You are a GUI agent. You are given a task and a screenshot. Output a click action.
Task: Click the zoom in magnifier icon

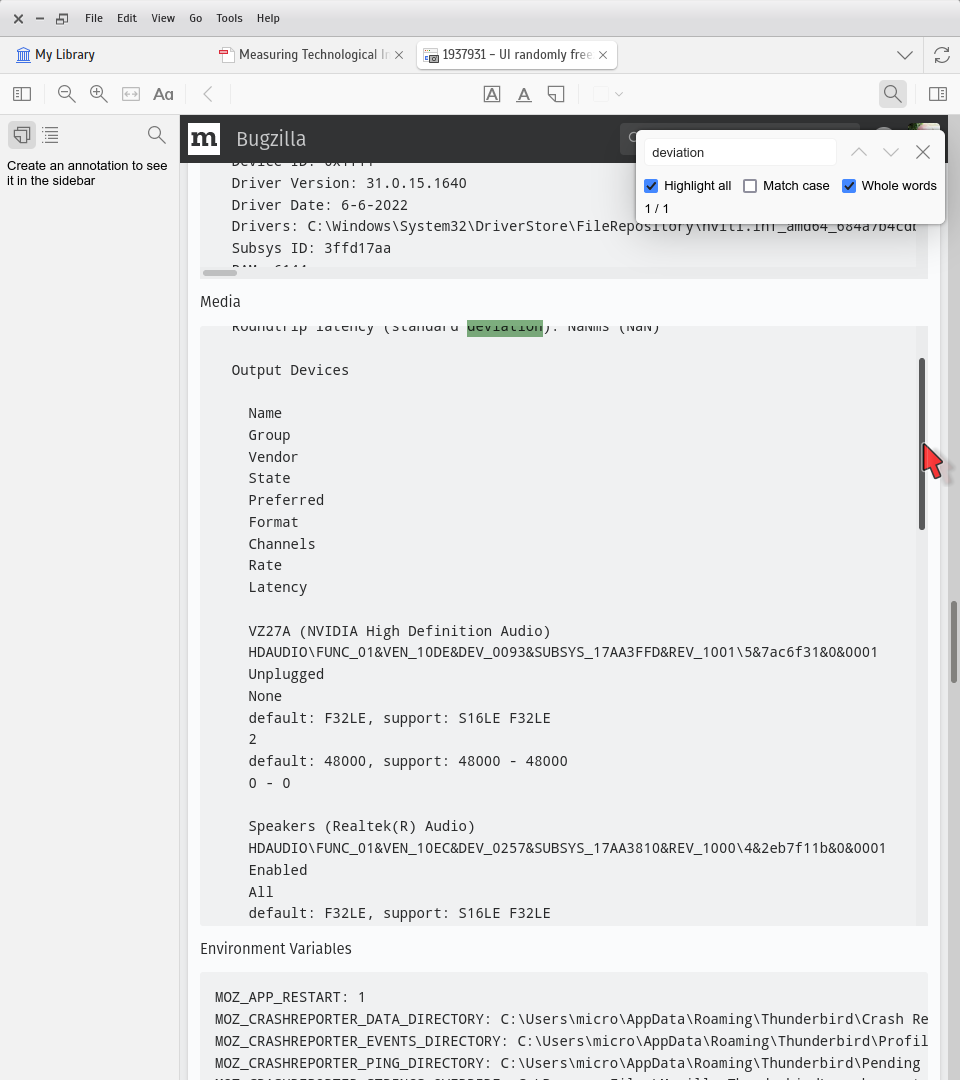pyautogui.click(x=98, y=94)
